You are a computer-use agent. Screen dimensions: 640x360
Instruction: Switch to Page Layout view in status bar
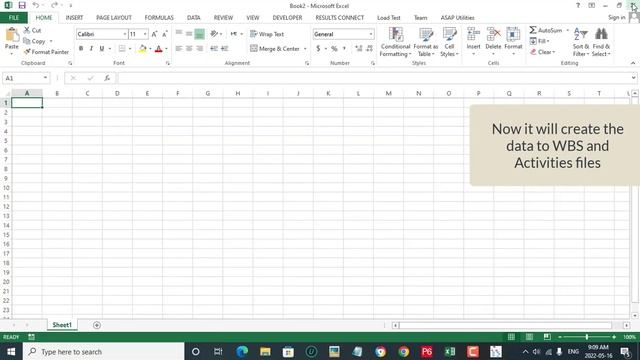pyautogui.click(x=529, y=337)
